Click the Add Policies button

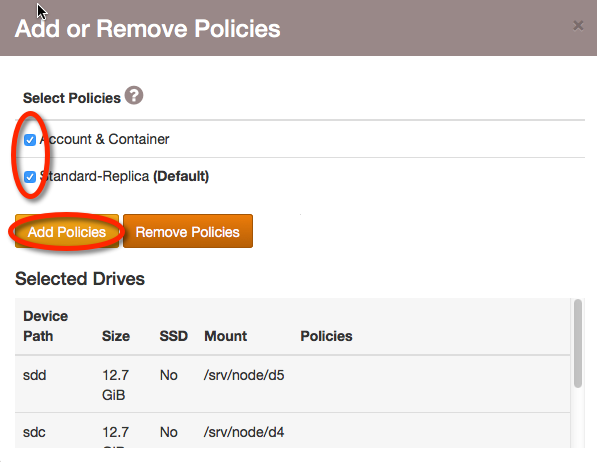point(67,231)
